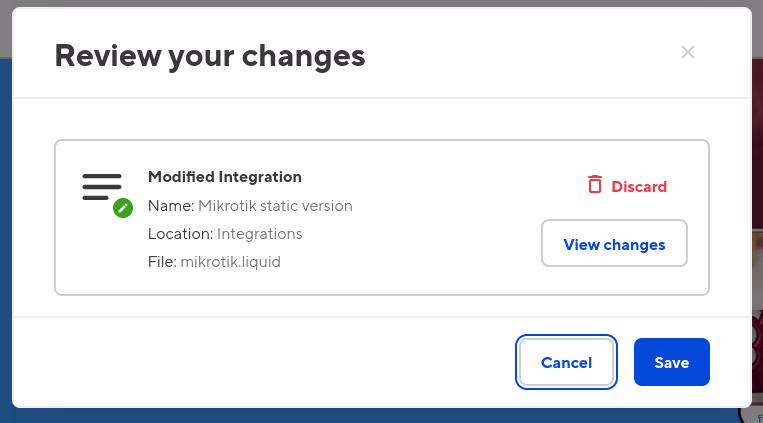Image resolution: width=763 pixels, height=423 pixels.
Task: Close the Review your changes dialog
Action: [x=688, y=52]
